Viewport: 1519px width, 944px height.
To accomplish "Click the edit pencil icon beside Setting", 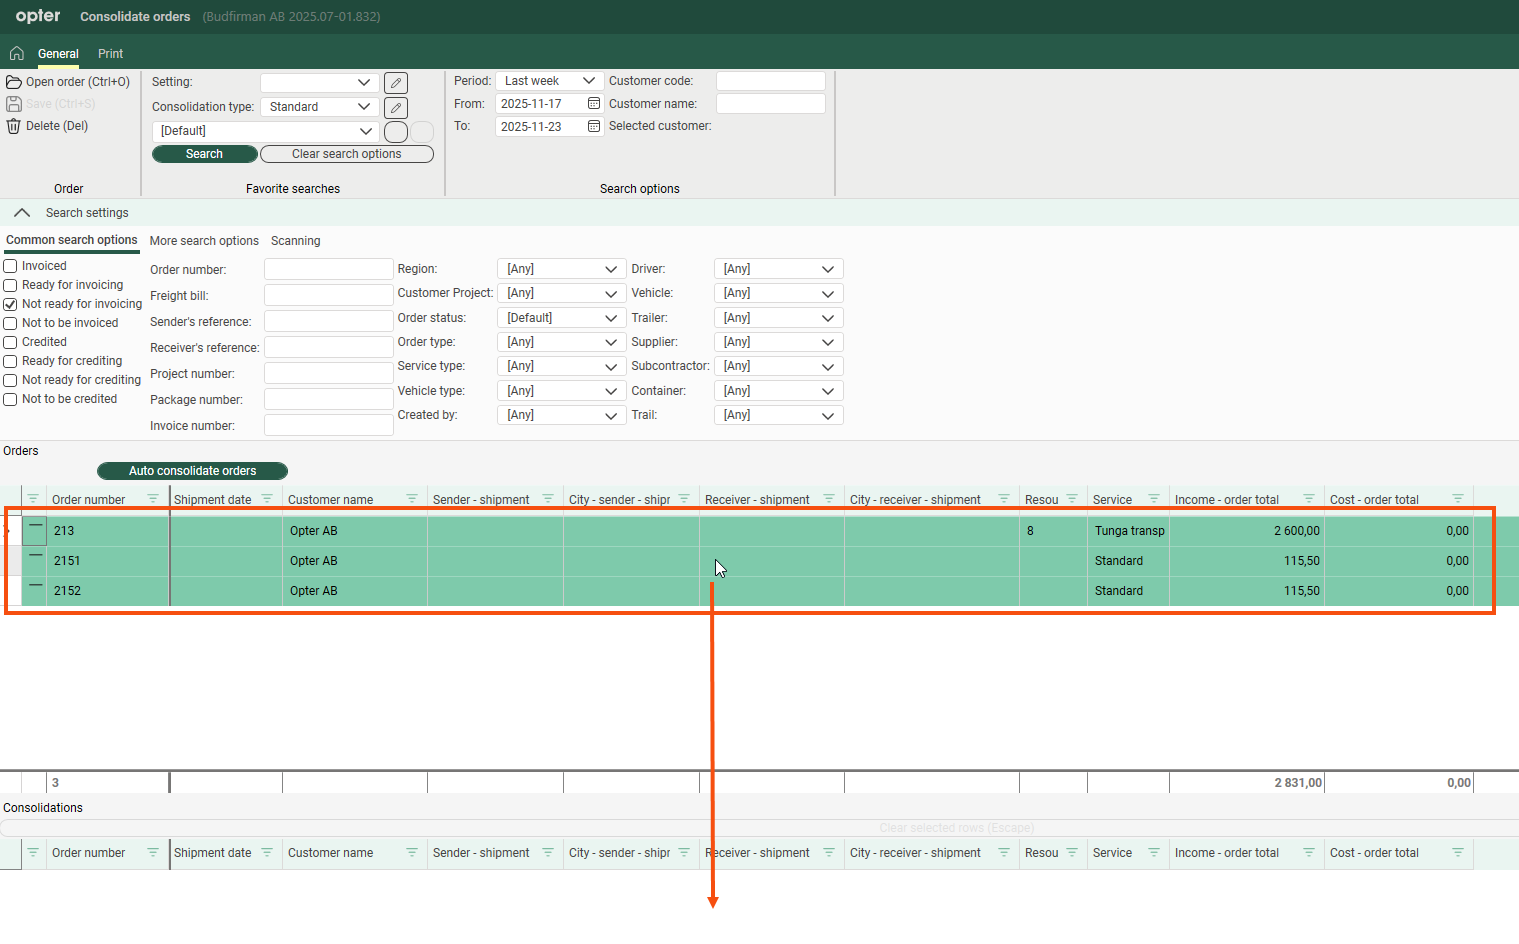I will click(396, 83).
